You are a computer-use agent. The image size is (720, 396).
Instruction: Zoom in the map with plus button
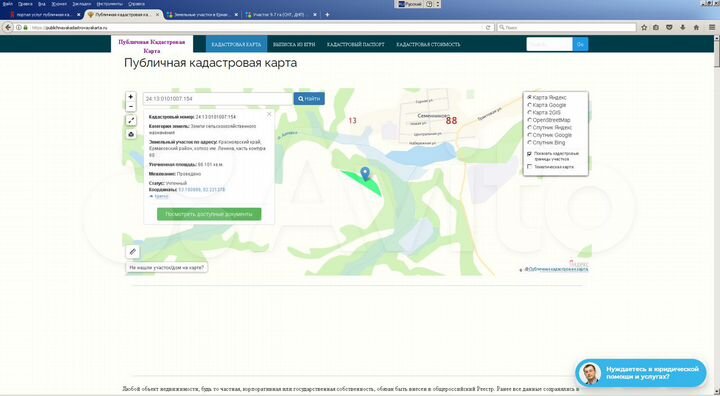pos(131,96)
